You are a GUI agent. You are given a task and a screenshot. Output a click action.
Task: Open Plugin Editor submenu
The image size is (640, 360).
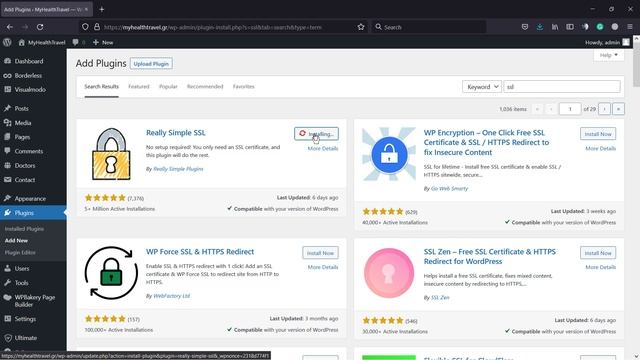20,253
